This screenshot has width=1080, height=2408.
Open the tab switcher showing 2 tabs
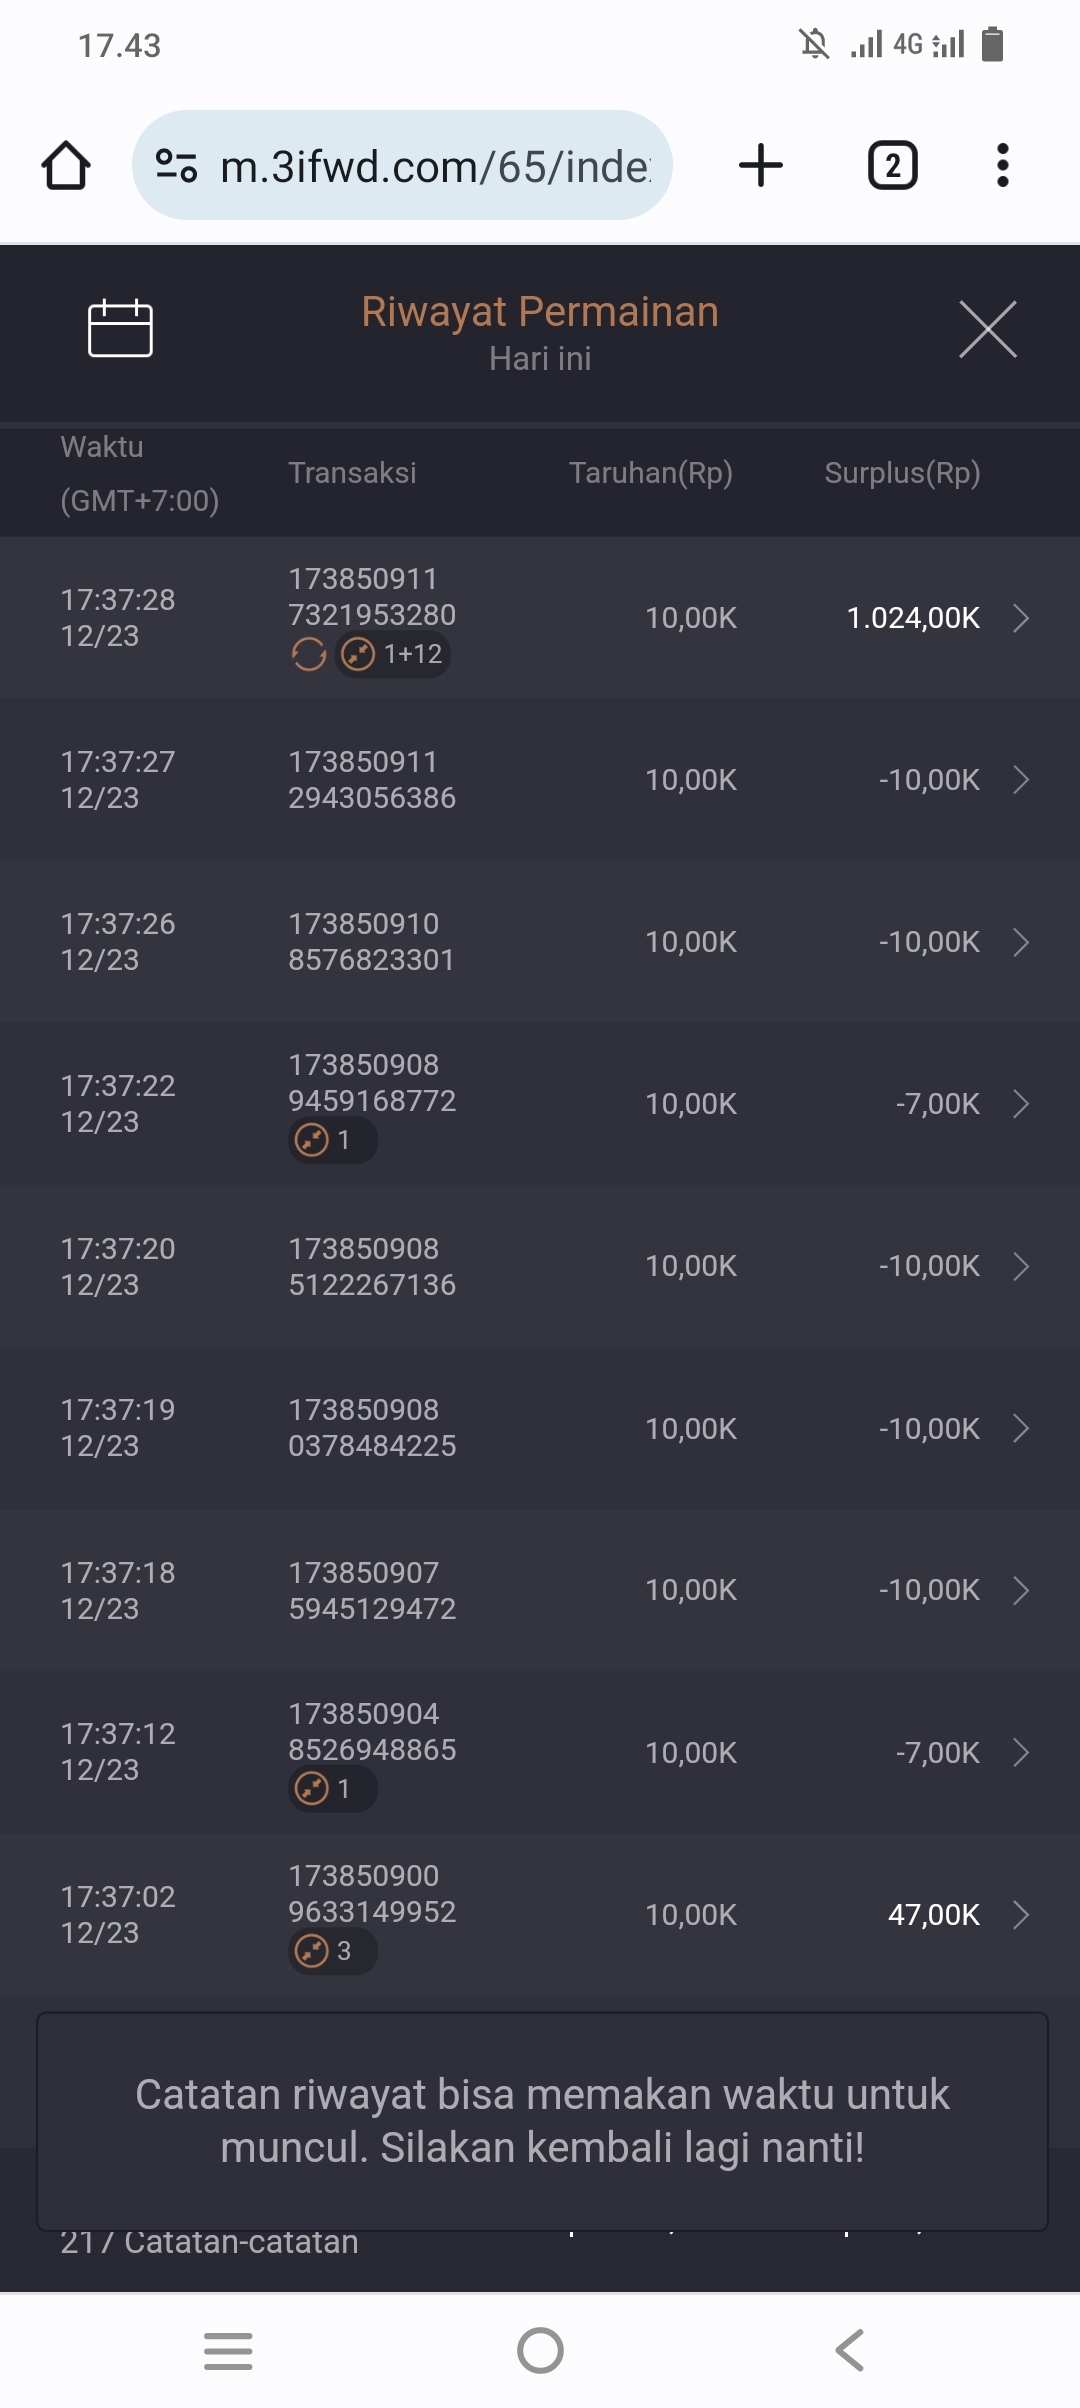(892, 165)
